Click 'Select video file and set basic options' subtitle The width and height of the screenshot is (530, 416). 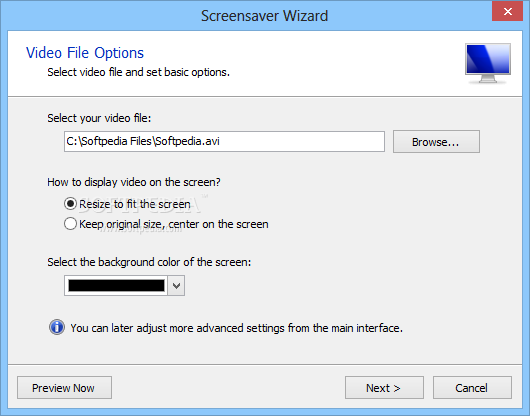point(138,72)
